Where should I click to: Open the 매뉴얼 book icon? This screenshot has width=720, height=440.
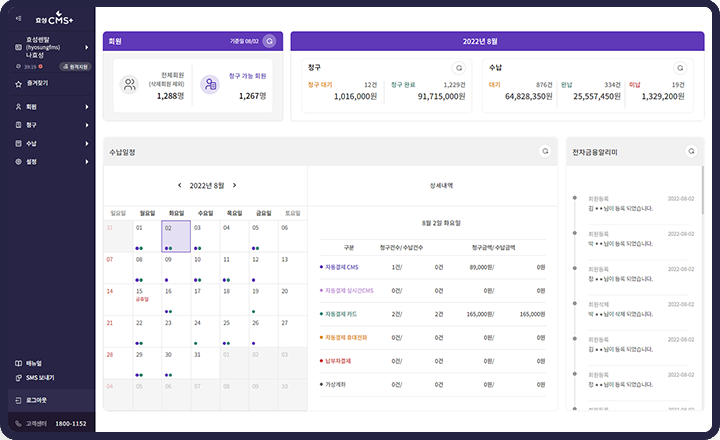pyautogui.click(x=18, y=363)
